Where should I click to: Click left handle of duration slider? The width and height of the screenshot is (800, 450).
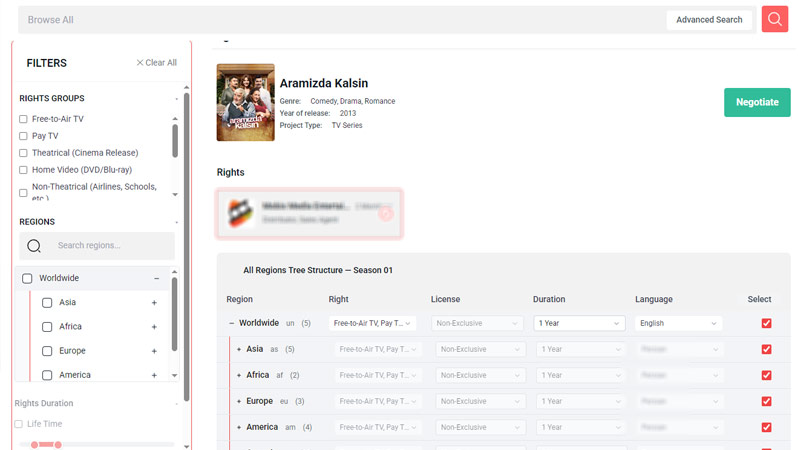point(34,445)
